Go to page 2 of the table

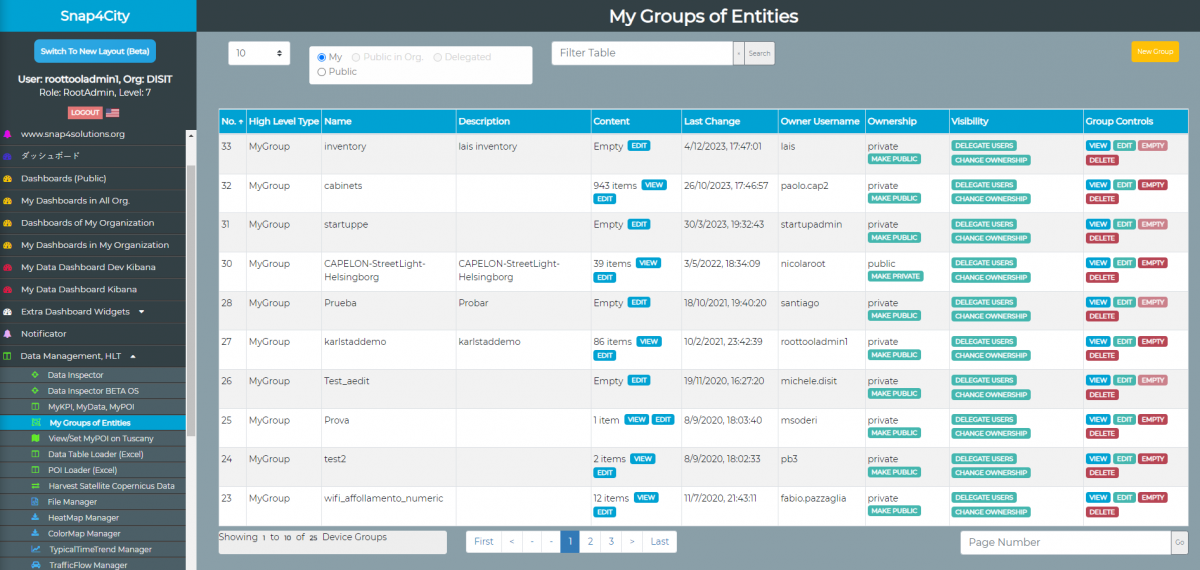pyautogui.click(x=590, y=541)
